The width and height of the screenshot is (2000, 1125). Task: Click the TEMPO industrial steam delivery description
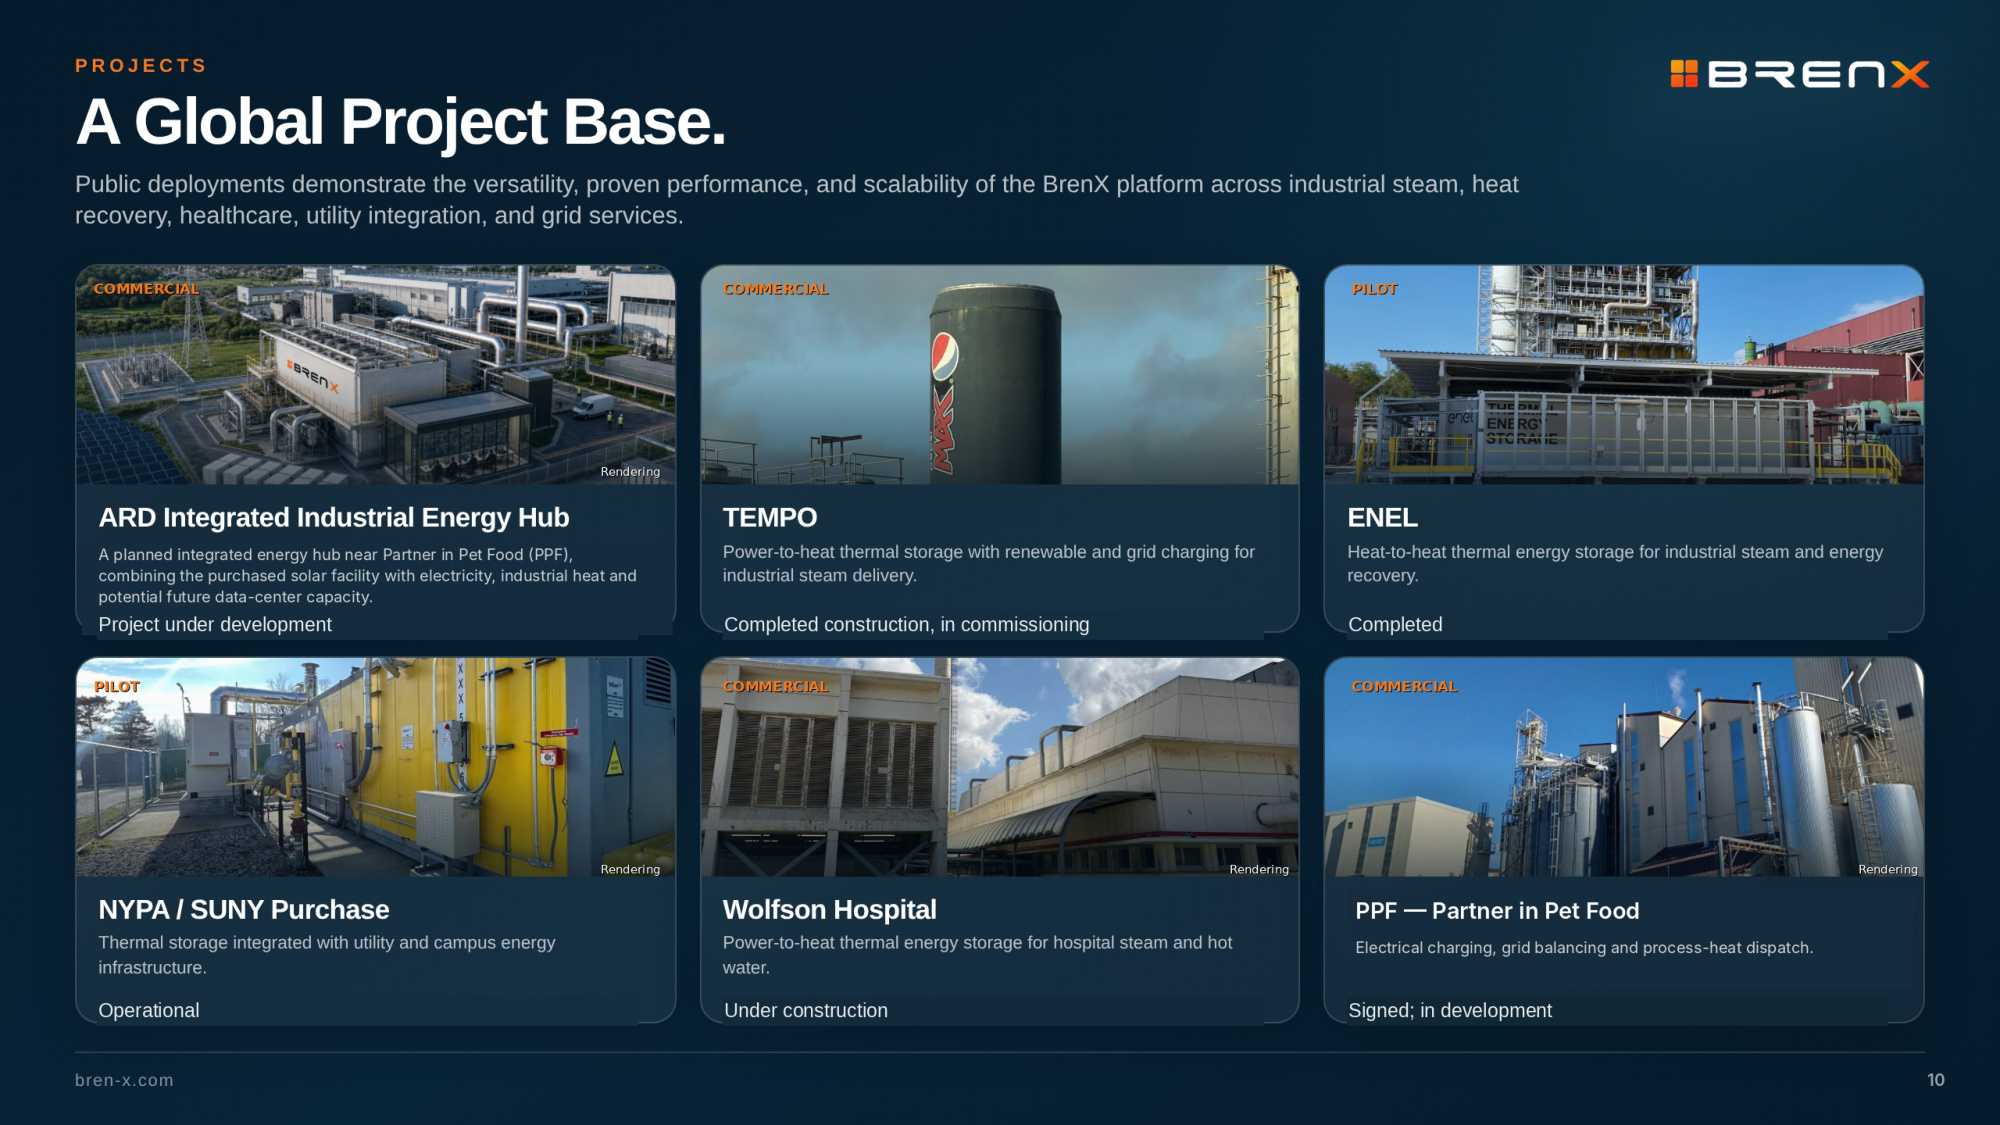[989, 564]
